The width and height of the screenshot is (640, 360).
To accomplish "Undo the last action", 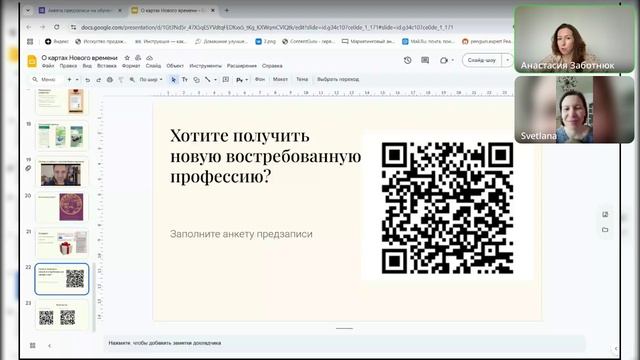I will tap(87, 80).
